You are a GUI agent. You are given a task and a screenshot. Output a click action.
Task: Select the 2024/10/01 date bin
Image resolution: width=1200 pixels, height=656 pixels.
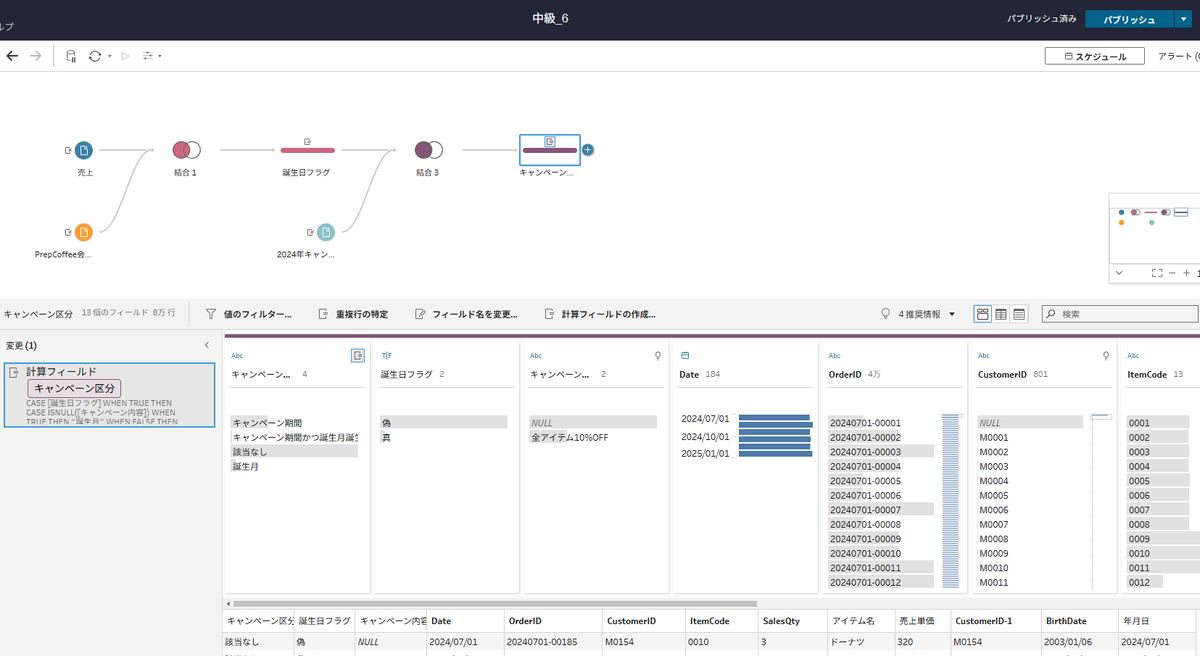point(705,436)
